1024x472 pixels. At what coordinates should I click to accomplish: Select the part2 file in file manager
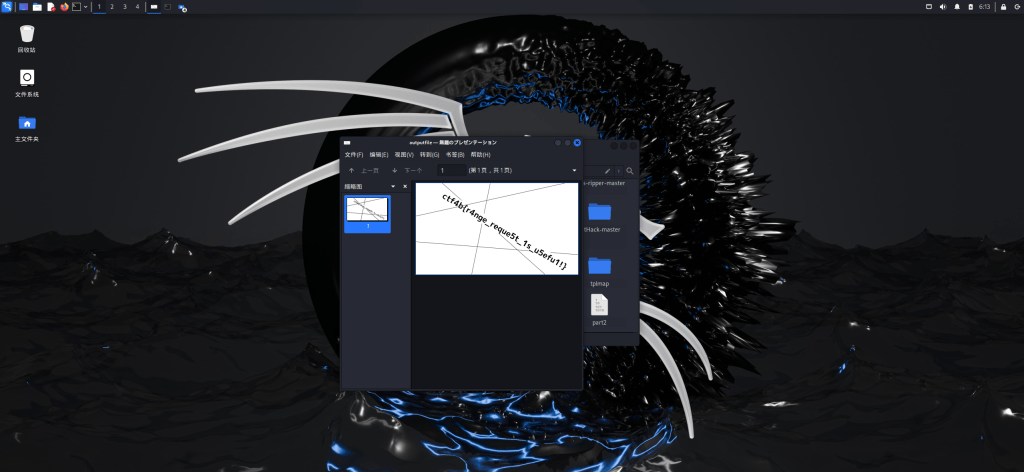click(x=600, y=310)
